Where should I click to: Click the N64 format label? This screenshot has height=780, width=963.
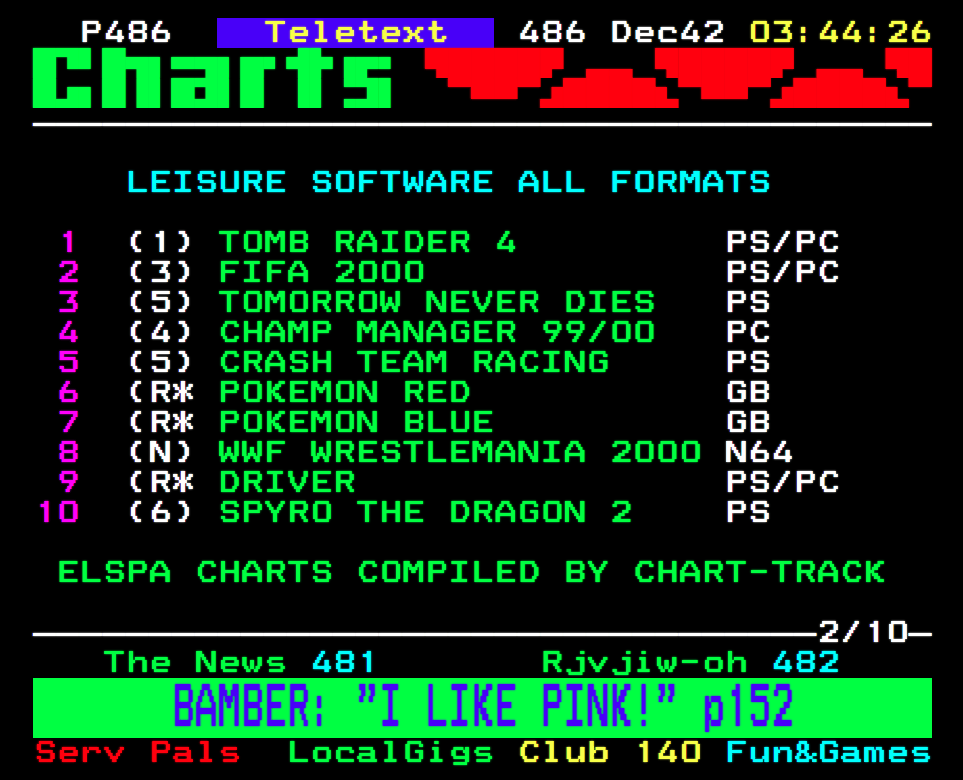pos(759,453)
